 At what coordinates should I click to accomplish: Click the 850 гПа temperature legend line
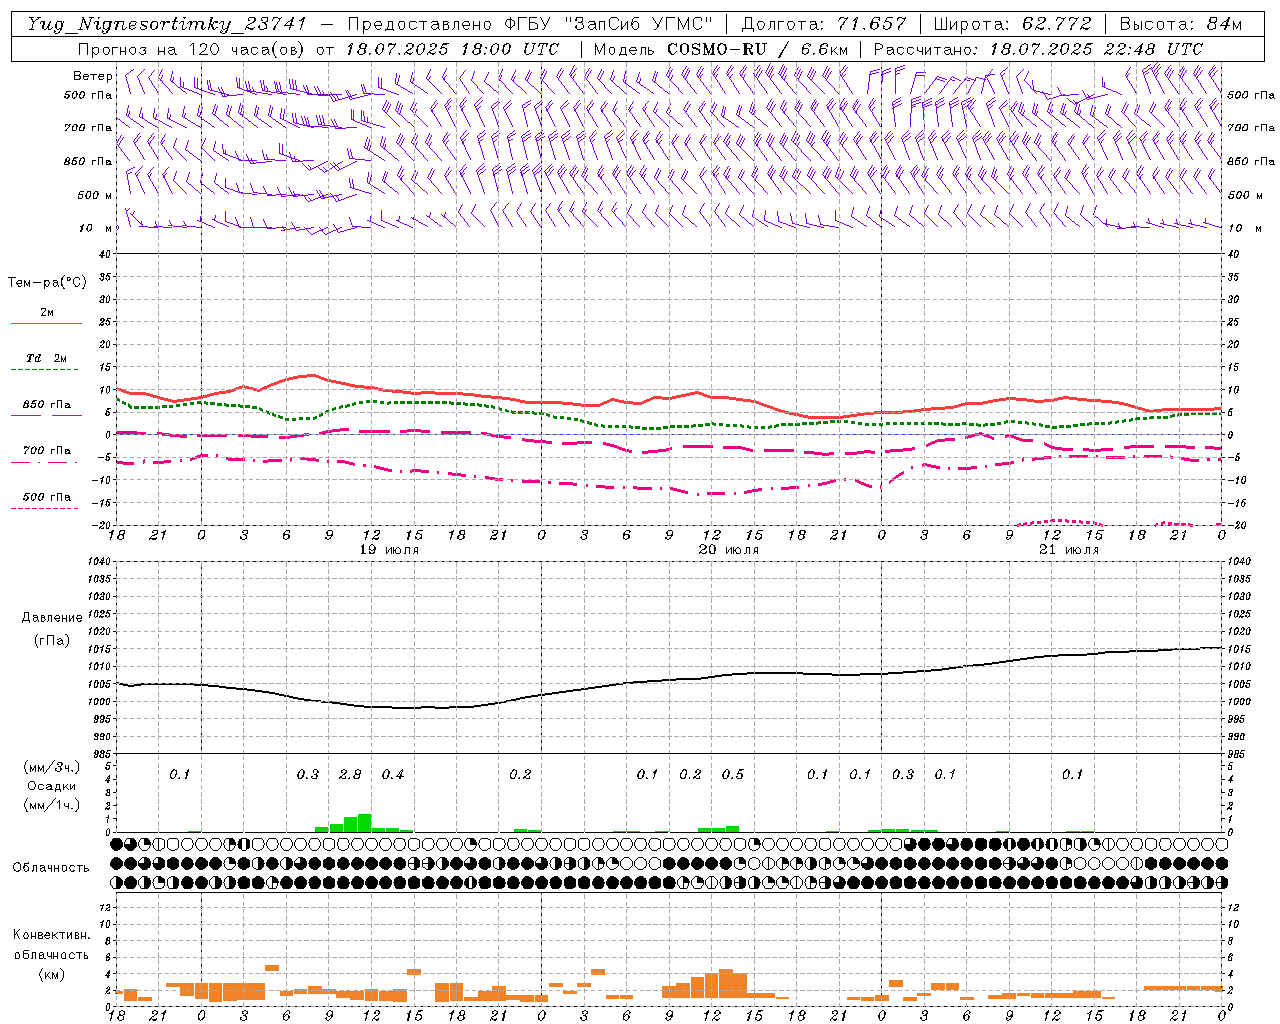[46, 416]
